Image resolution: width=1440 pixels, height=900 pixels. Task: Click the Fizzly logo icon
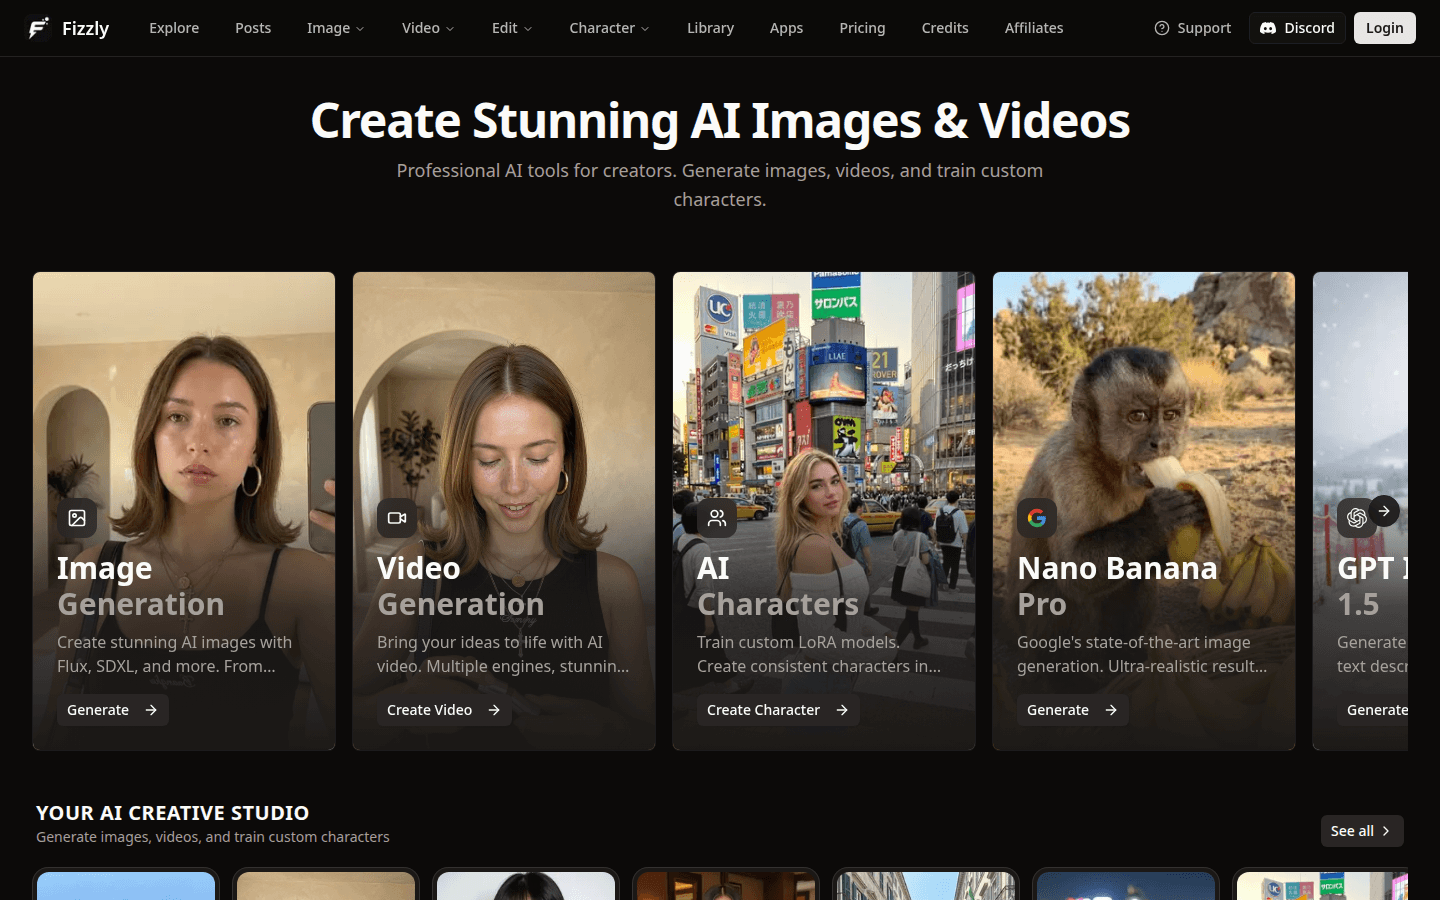(x=38, y=28)
